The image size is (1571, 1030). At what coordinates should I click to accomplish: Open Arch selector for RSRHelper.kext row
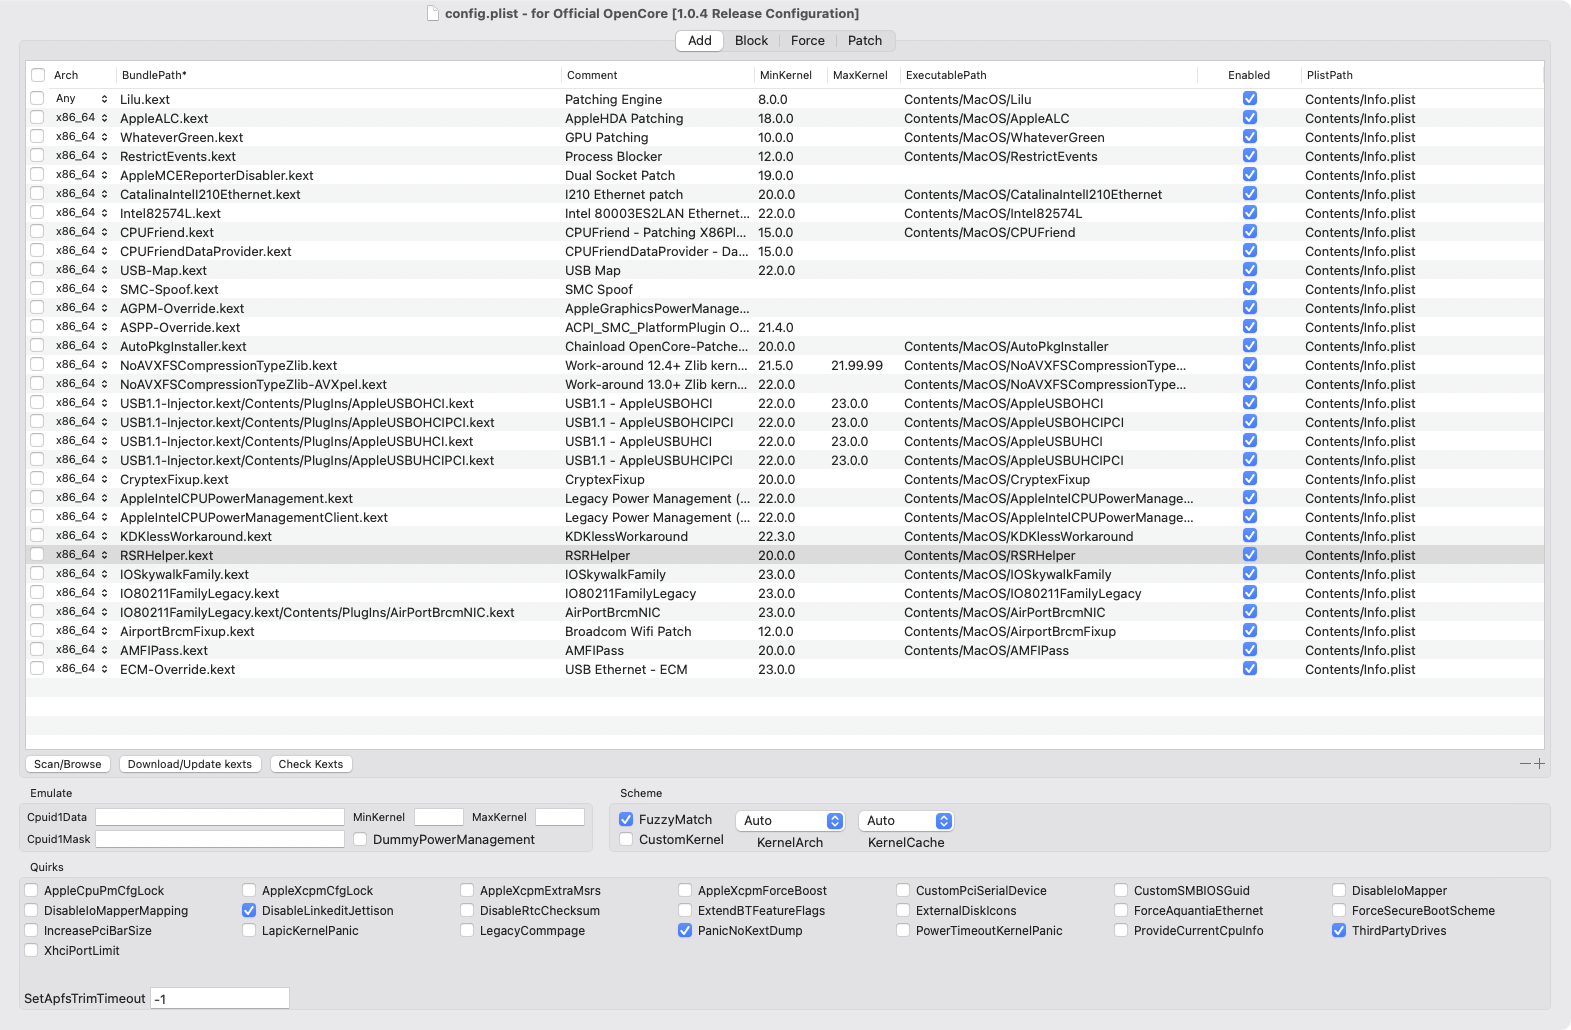(x=82, y=555)
